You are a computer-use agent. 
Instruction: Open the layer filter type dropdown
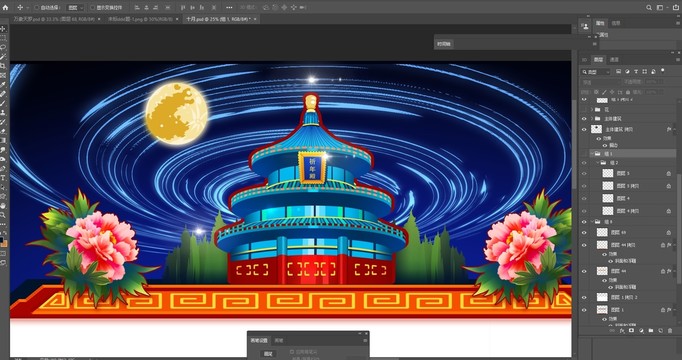595,72
